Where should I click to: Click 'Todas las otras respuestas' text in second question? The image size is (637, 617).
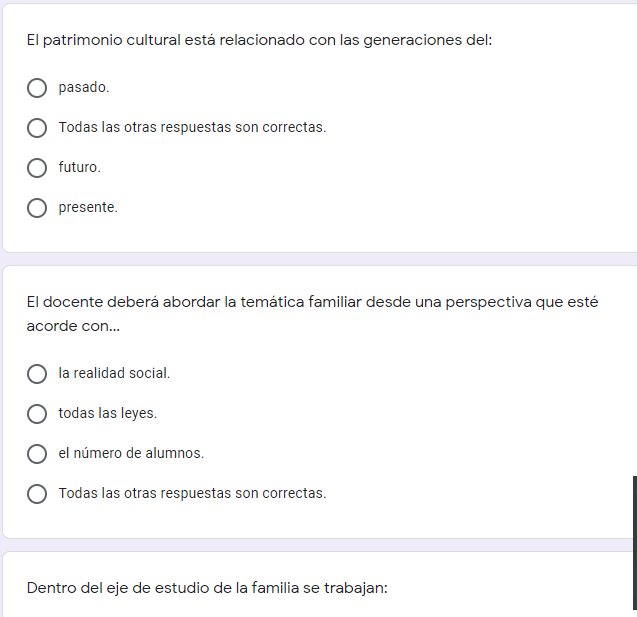(x=192, y=494)
